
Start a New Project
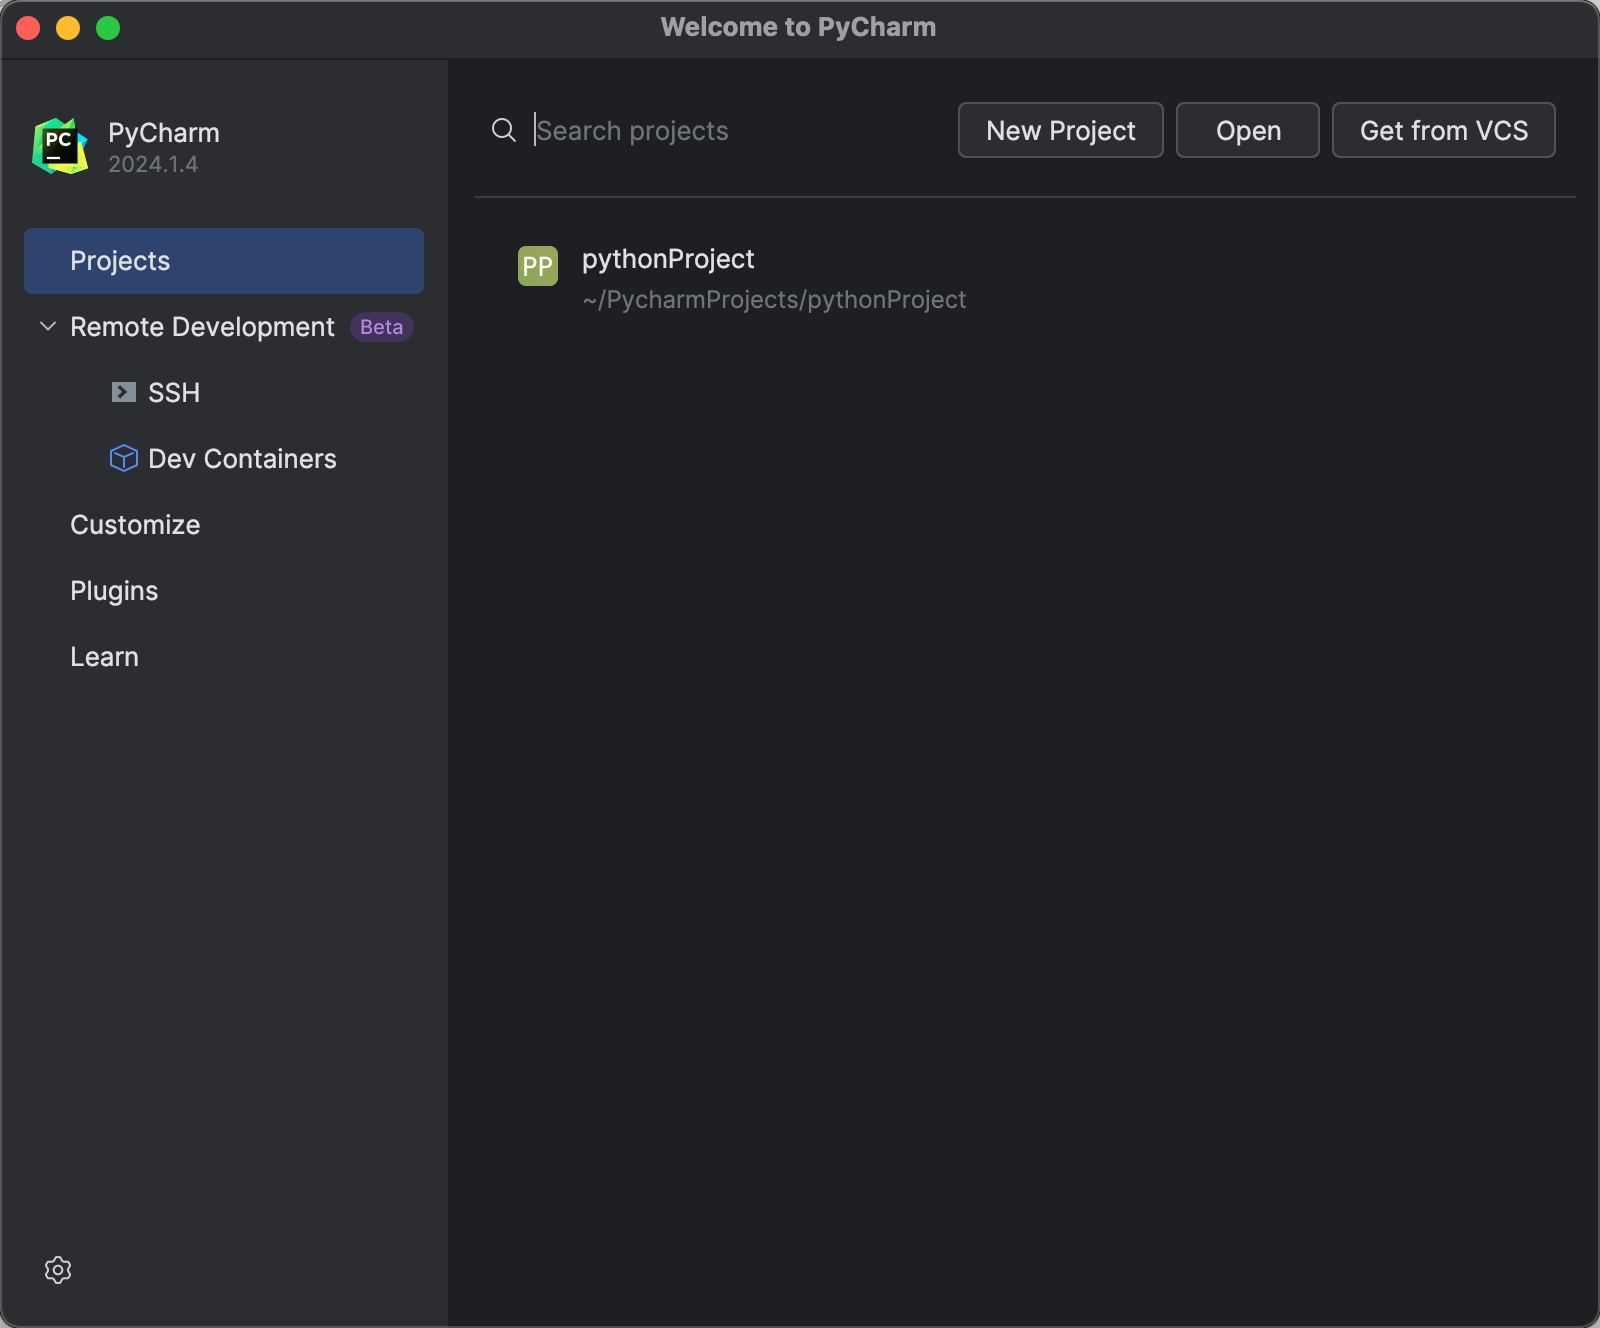click(1060, 130)
